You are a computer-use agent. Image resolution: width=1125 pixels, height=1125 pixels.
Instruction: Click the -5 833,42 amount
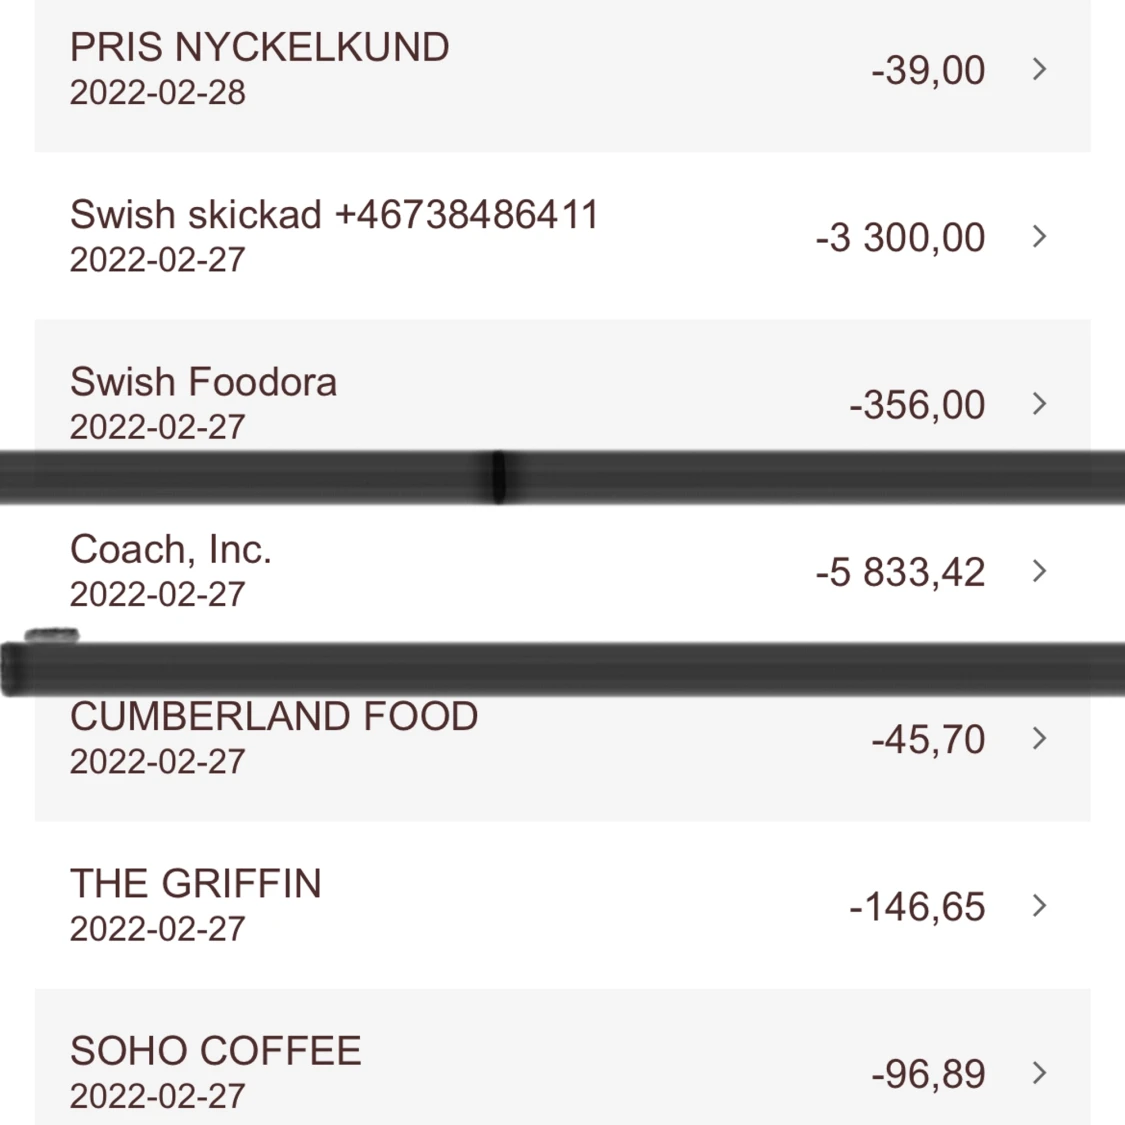pos(900,572)
